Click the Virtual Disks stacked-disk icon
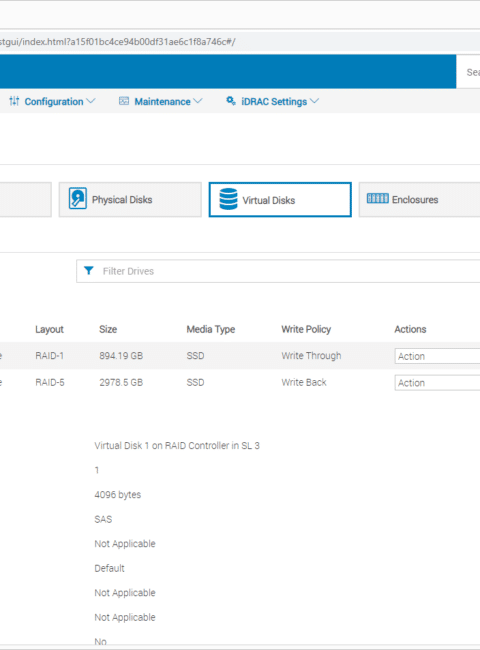 tap(228, 199)
